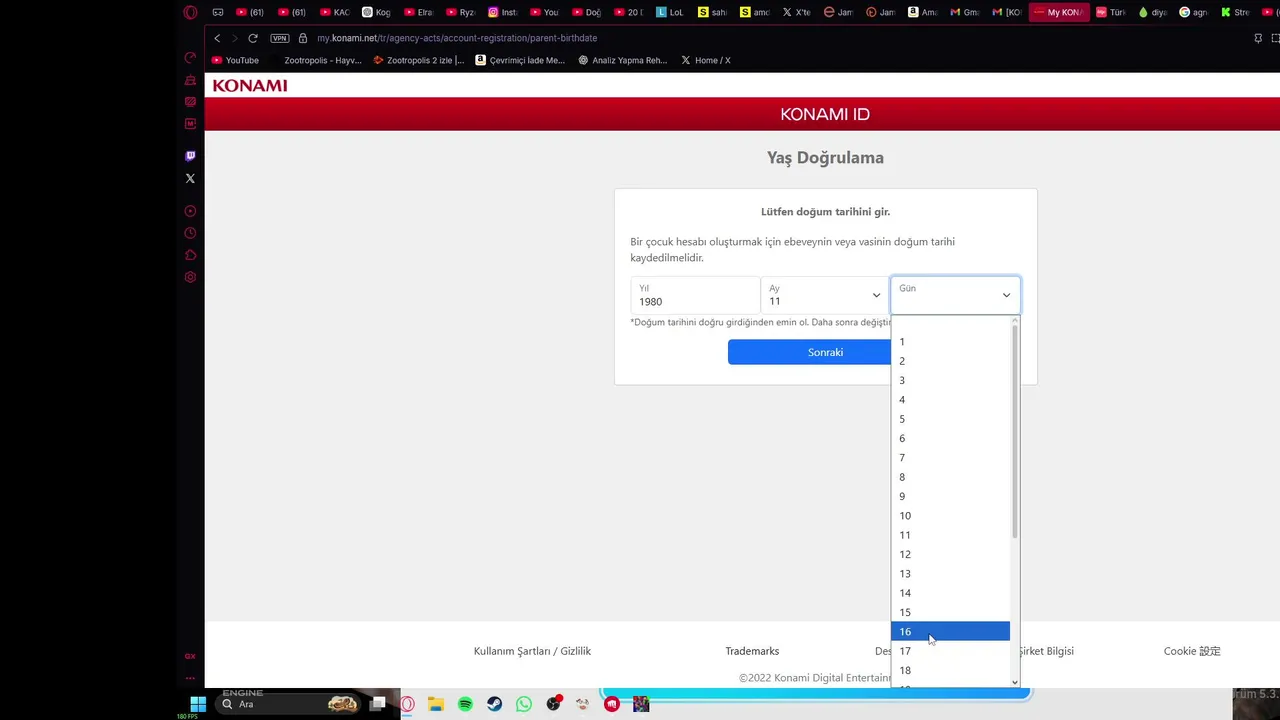Expand the Ay month dropdown
Screen dimensions: 1280x720
coord(825,295)
